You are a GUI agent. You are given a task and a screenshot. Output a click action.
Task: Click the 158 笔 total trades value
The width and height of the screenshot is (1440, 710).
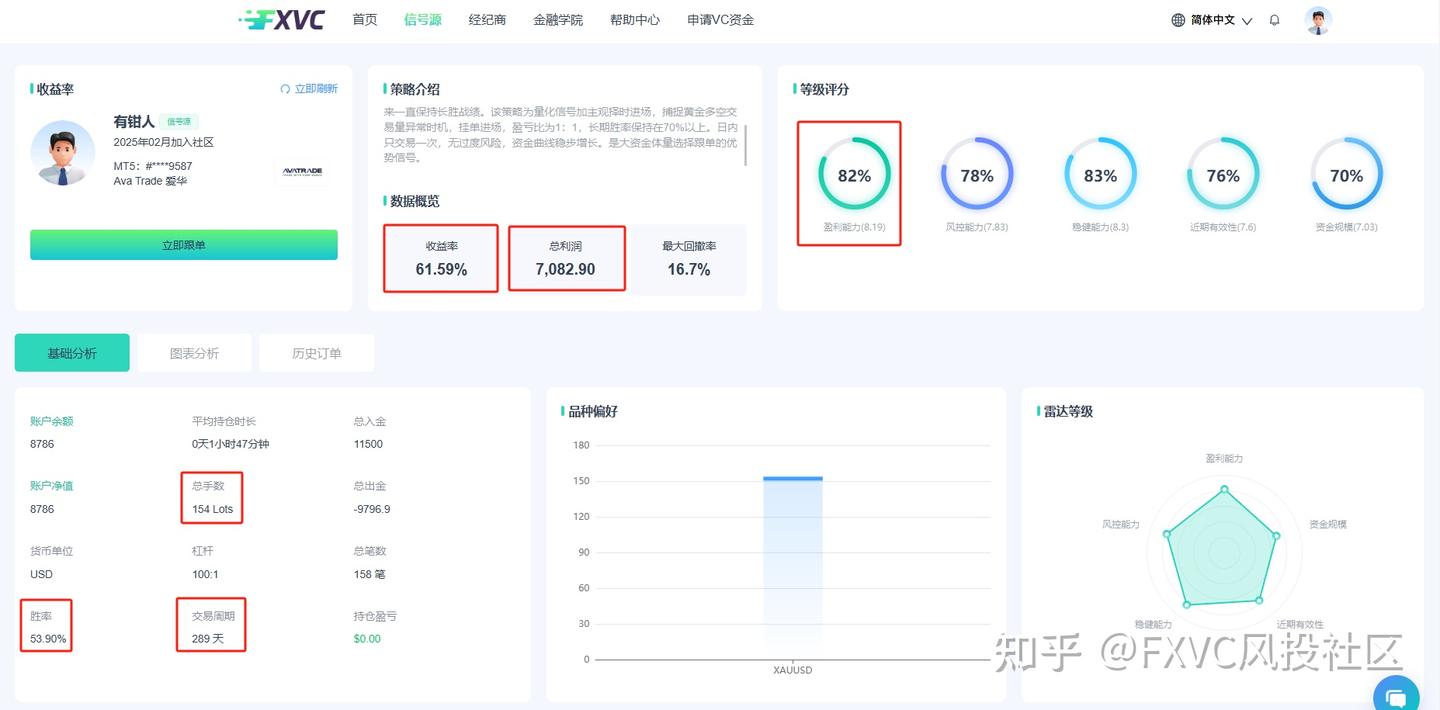(x=370, y=574)
